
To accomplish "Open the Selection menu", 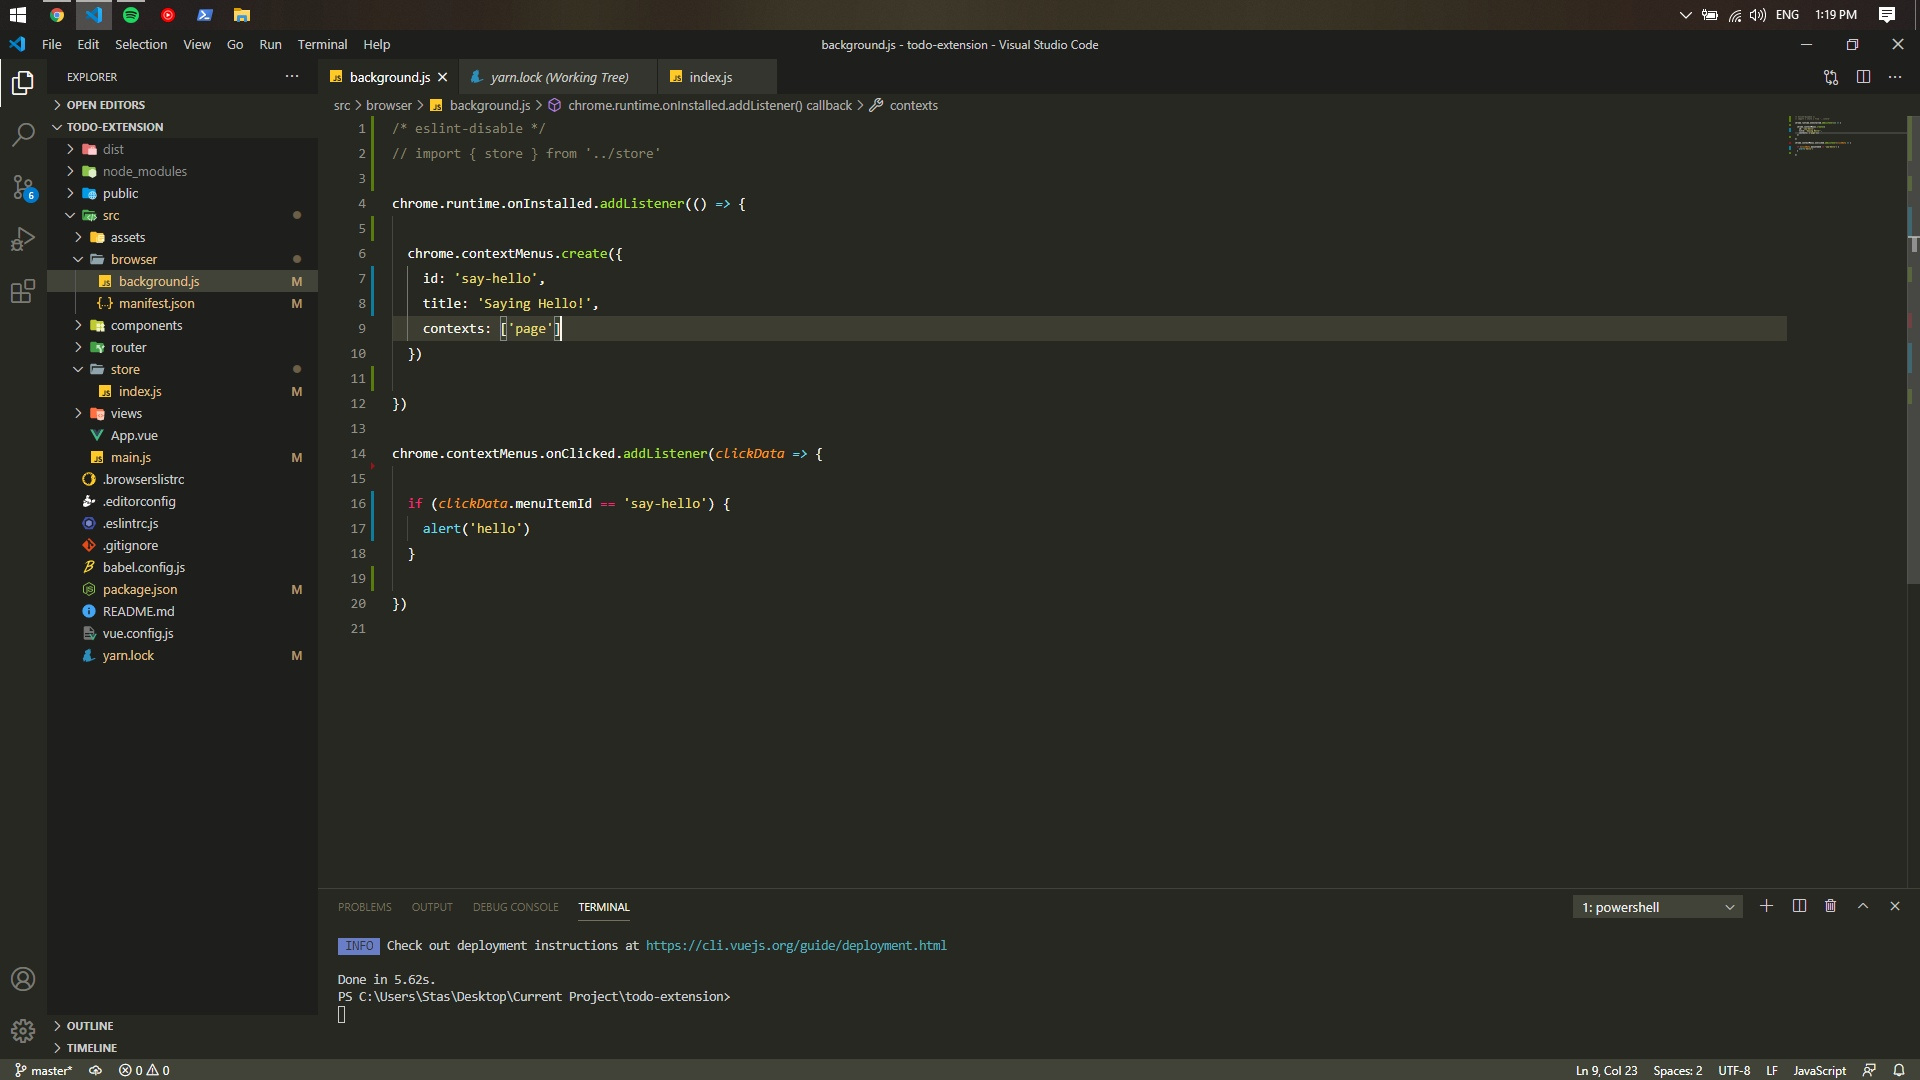I will (141, 44).
